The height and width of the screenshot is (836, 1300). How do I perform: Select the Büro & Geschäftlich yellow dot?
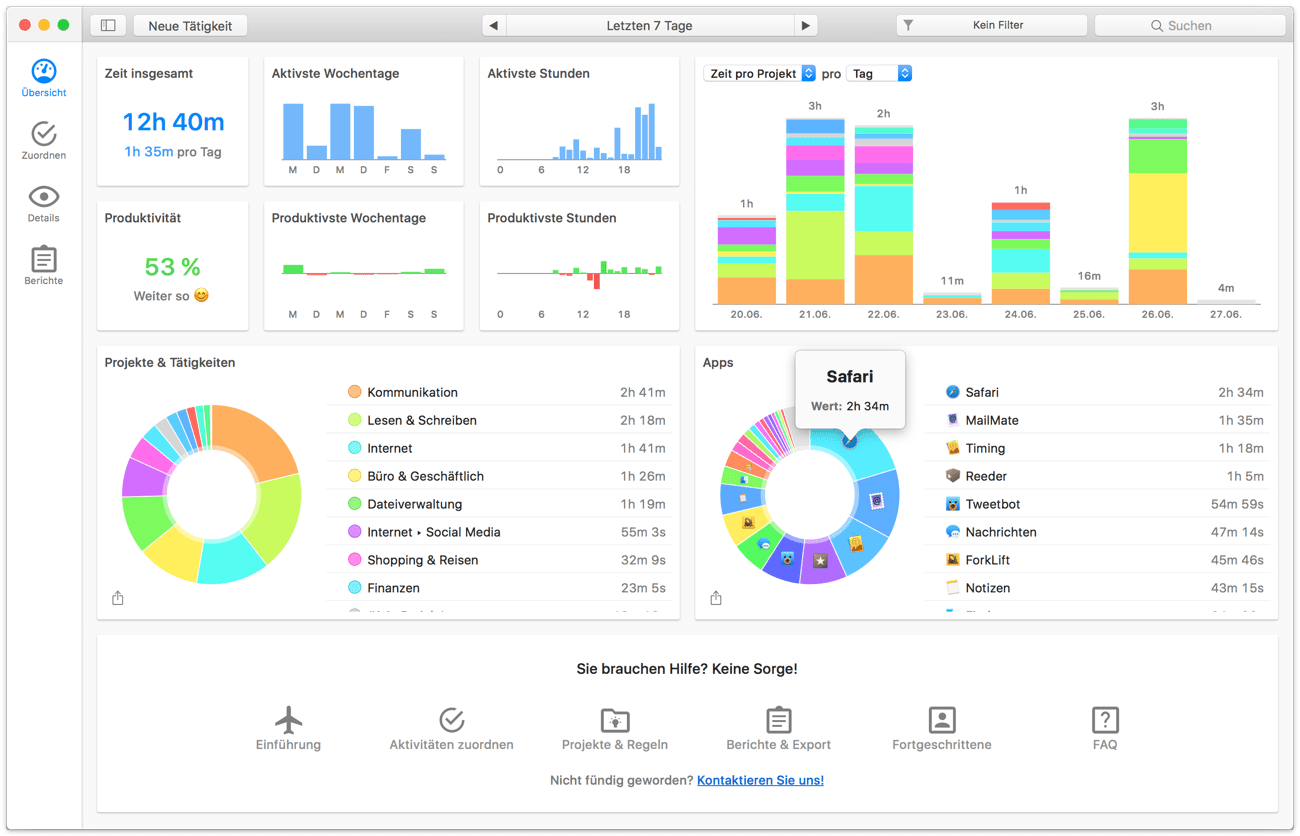(354, 476)
